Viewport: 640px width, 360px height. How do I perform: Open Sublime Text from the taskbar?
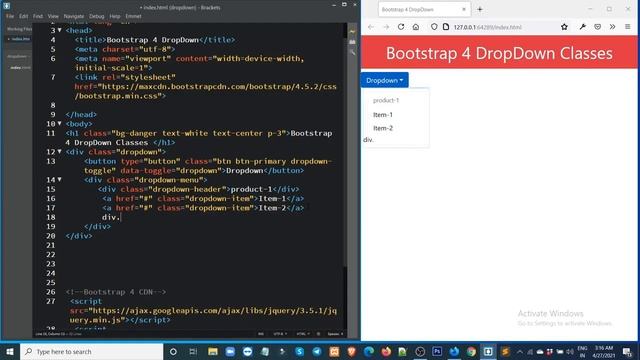pos(505,351)
